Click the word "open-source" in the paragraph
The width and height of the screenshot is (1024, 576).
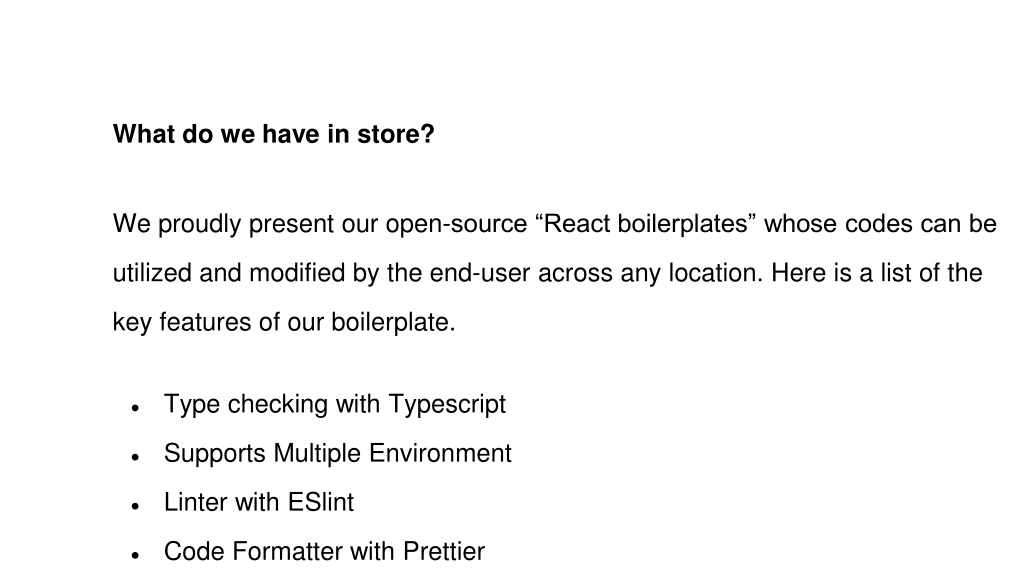[x=456, y=225]
